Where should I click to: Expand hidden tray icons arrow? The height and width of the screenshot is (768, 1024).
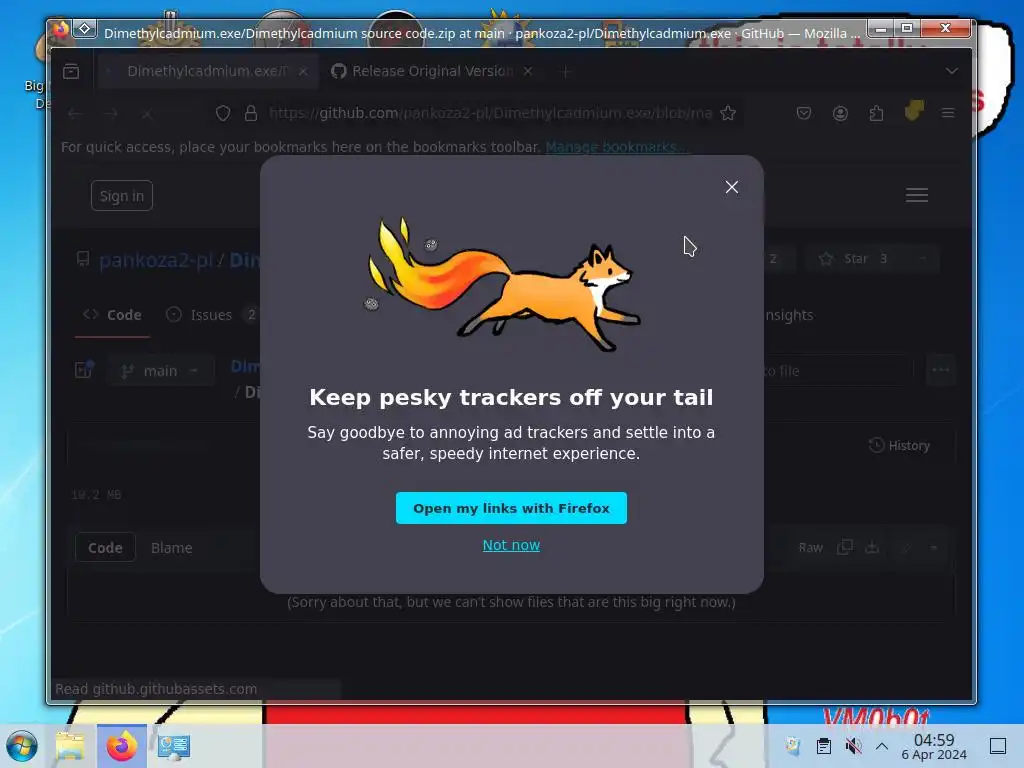point(882,746)
